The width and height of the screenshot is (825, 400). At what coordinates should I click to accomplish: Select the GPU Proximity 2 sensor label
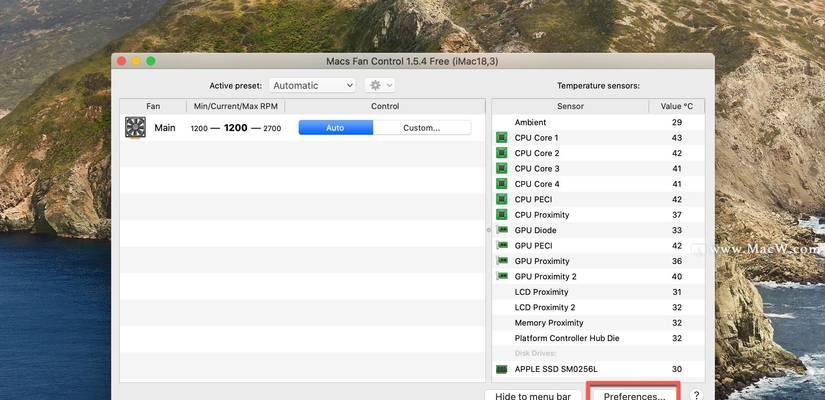(546, 276)
